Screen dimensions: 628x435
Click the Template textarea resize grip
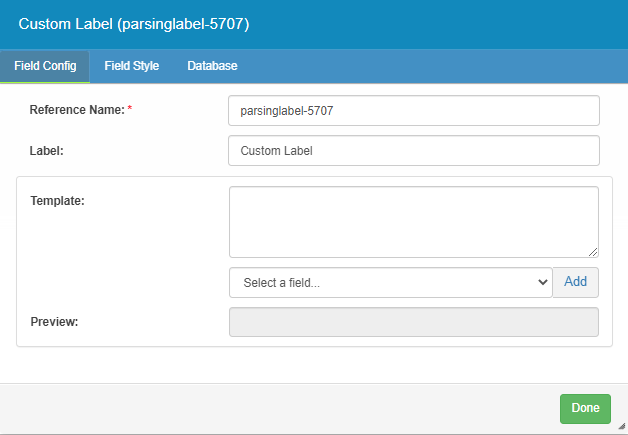click(x=593, y=252)
